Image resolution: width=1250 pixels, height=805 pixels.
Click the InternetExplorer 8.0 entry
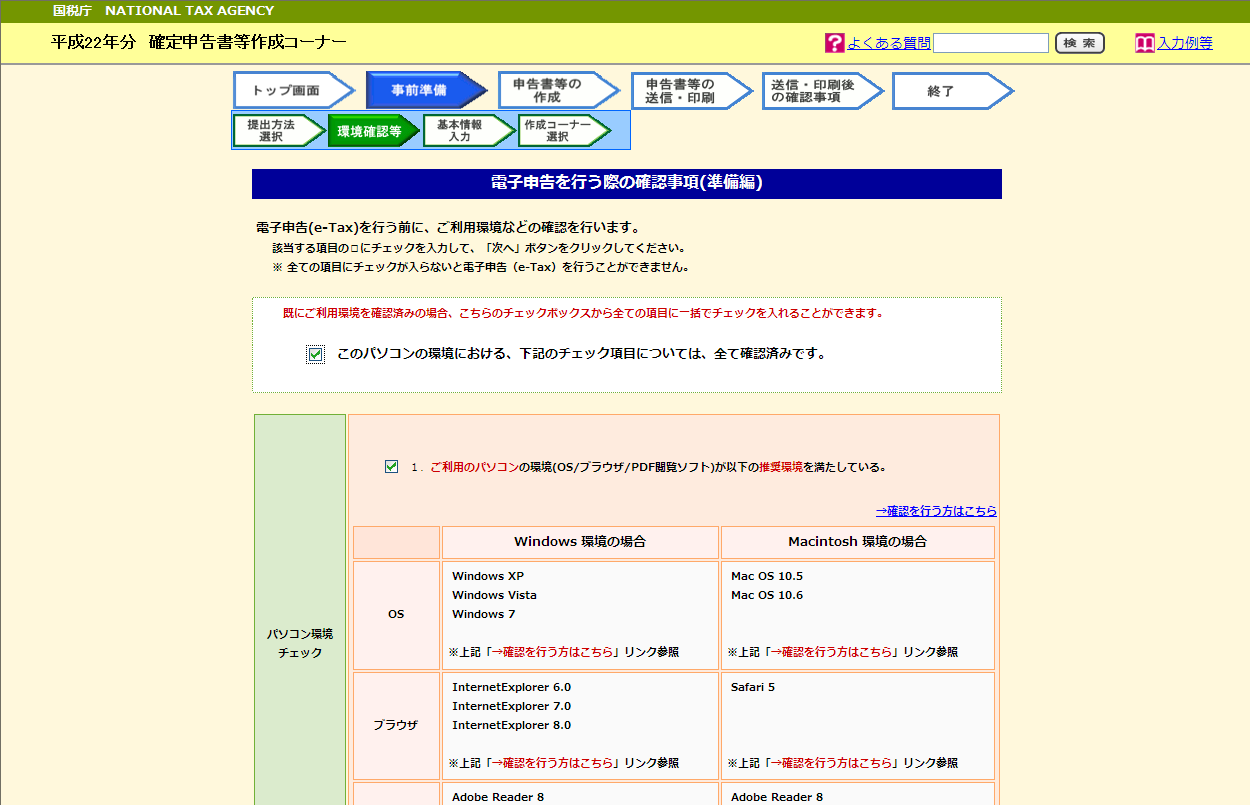512,725
